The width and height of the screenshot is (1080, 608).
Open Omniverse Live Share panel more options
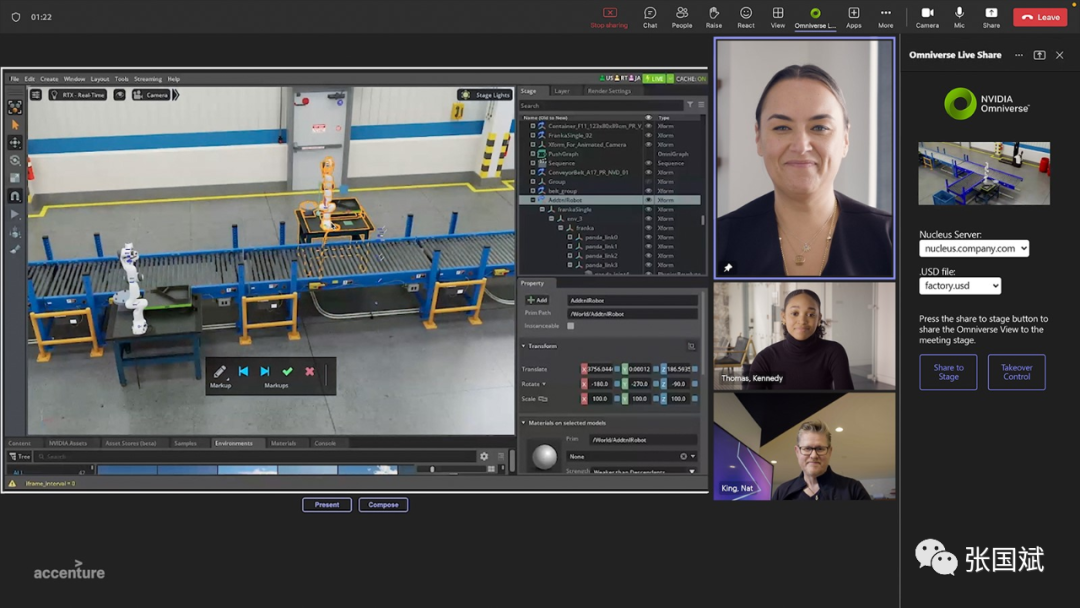(x=1019, y=55)
